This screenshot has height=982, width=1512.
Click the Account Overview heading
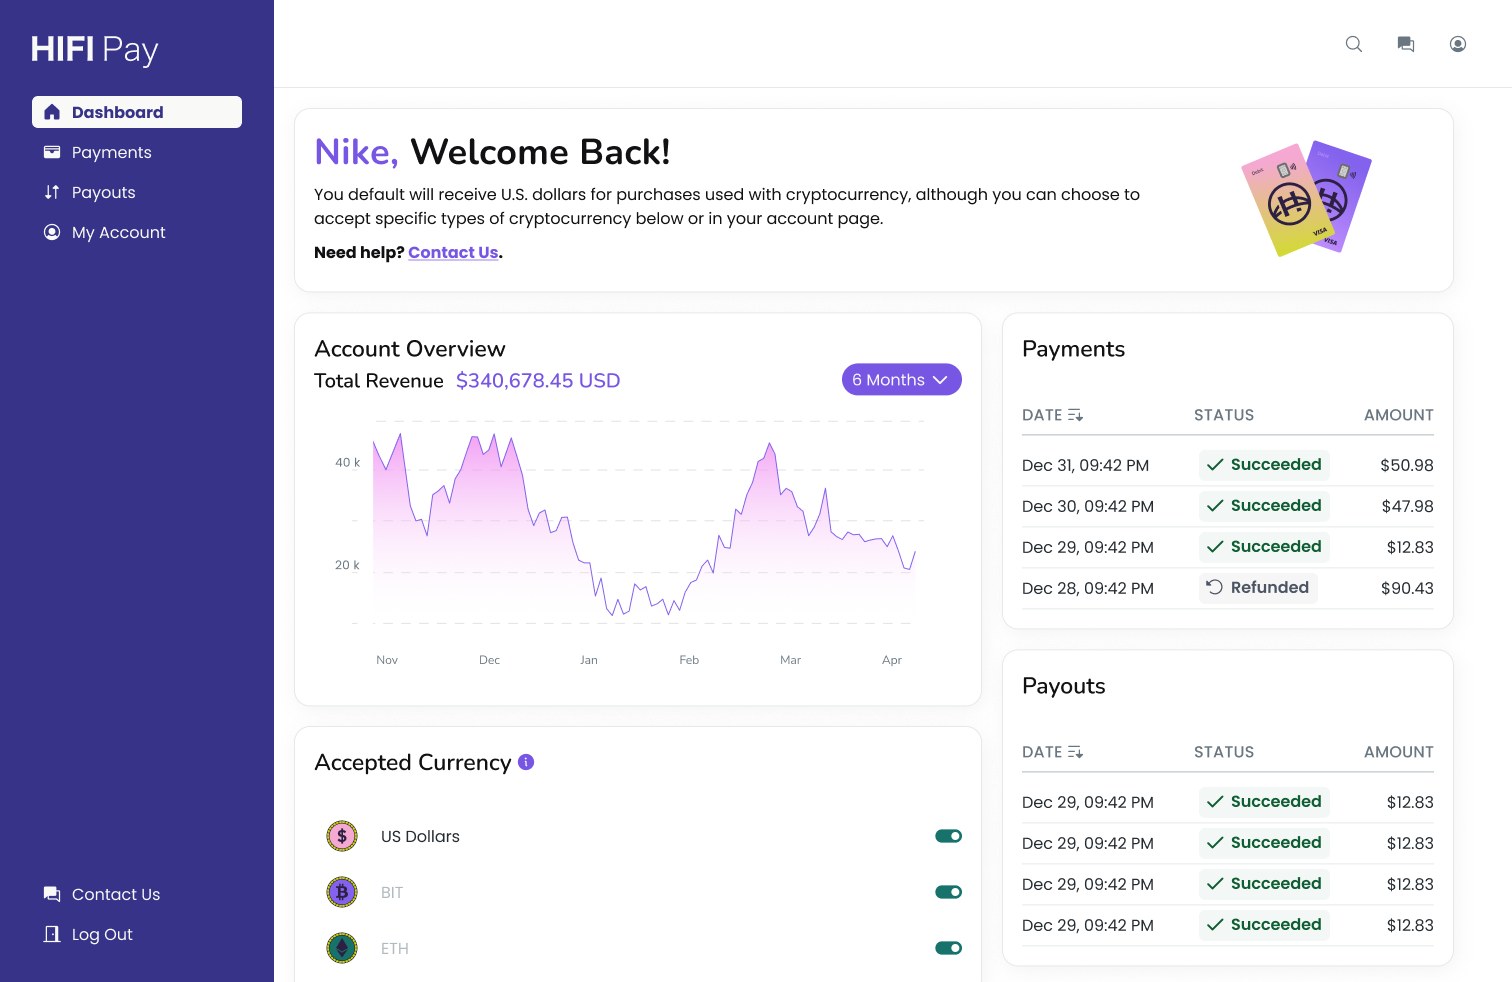(410, 349)
